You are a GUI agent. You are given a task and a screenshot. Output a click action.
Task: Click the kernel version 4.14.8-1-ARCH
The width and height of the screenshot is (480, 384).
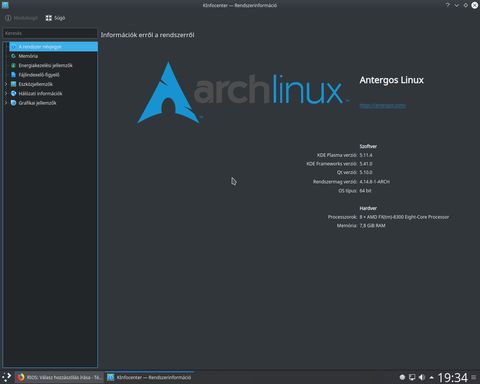374,182
